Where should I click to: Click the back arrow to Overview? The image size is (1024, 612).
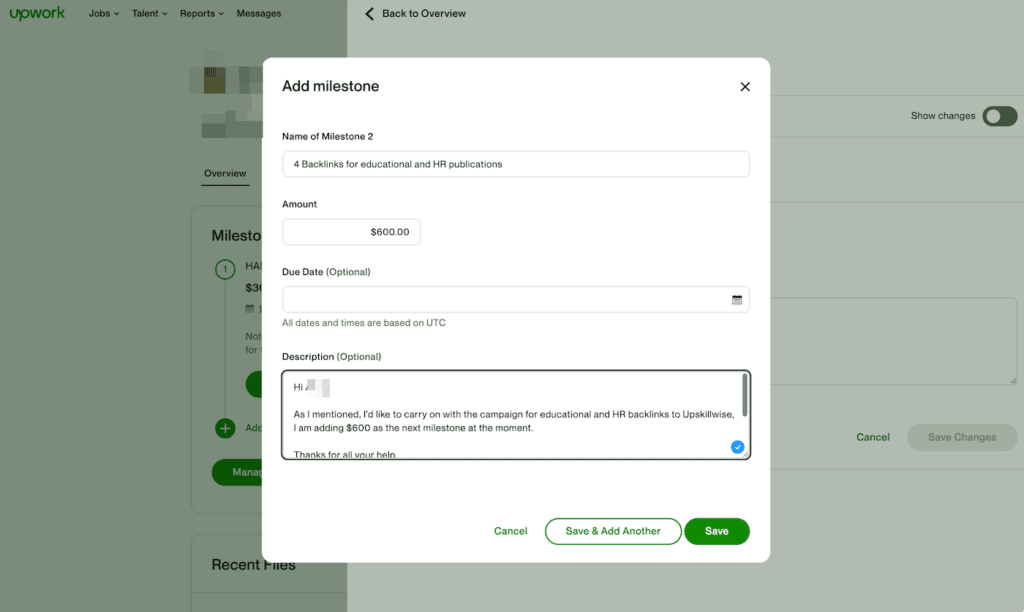[369, 14]
